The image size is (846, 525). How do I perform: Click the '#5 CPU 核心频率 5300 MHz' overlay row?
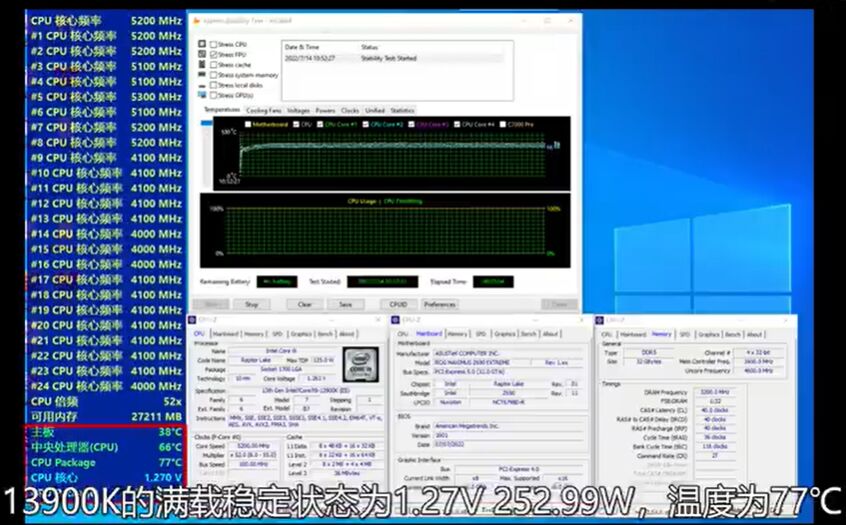pos(106,97)
